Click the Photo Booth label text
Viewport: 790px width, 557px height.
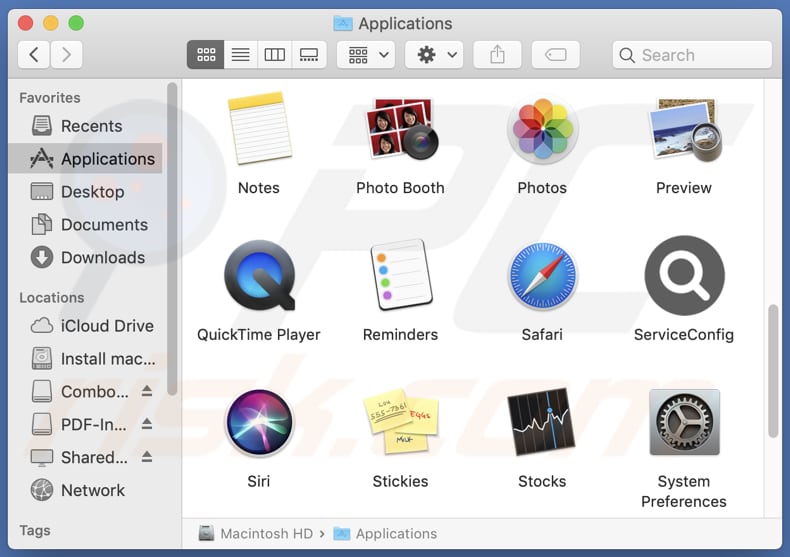click(x=401, y=188)
